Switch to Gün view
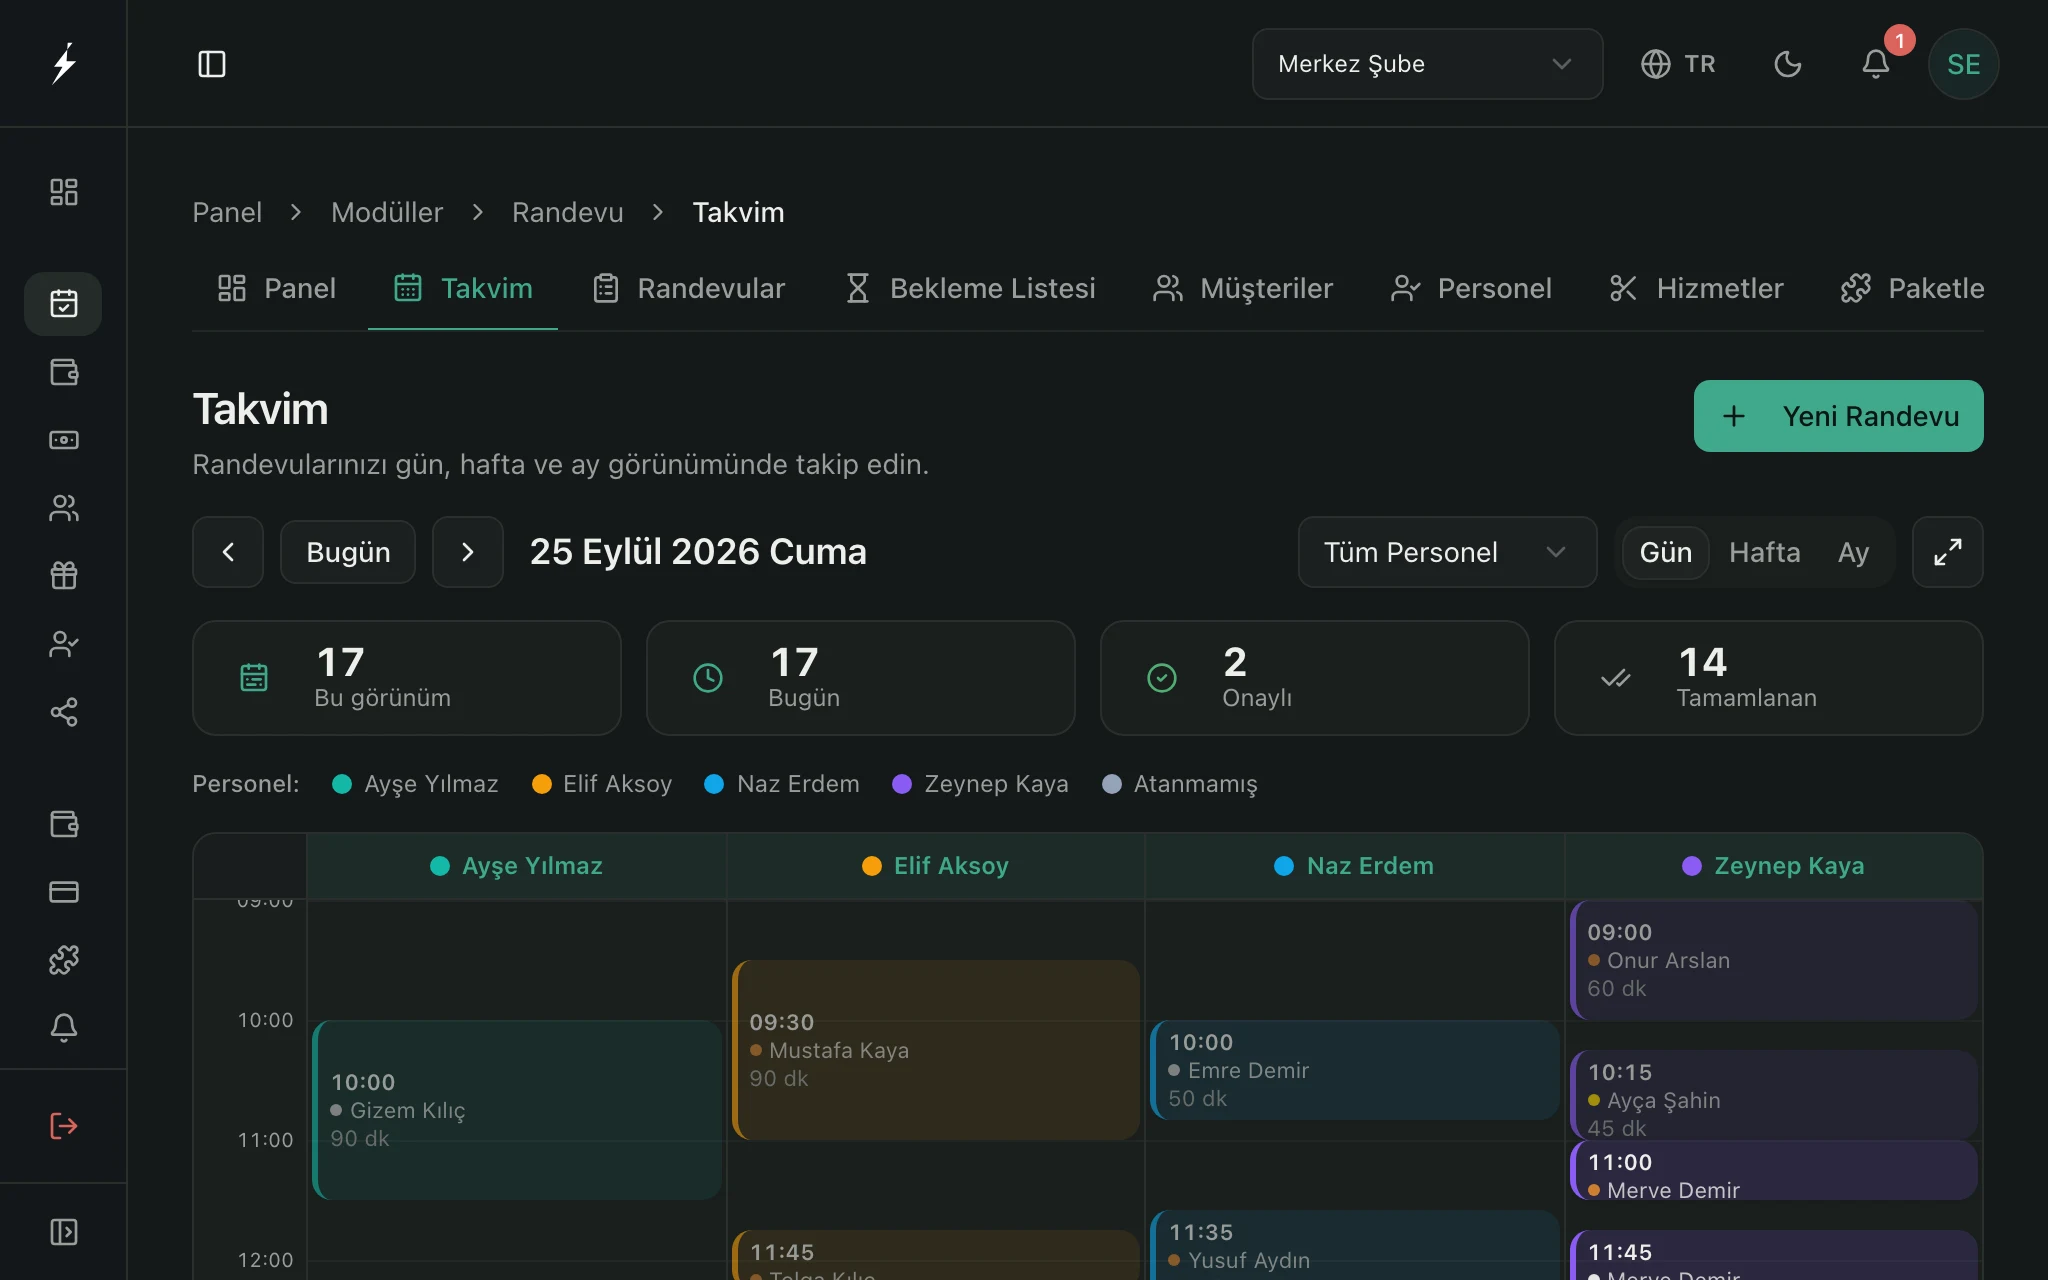Viewport: 2048px width, 1280px height. (1666, 552)
